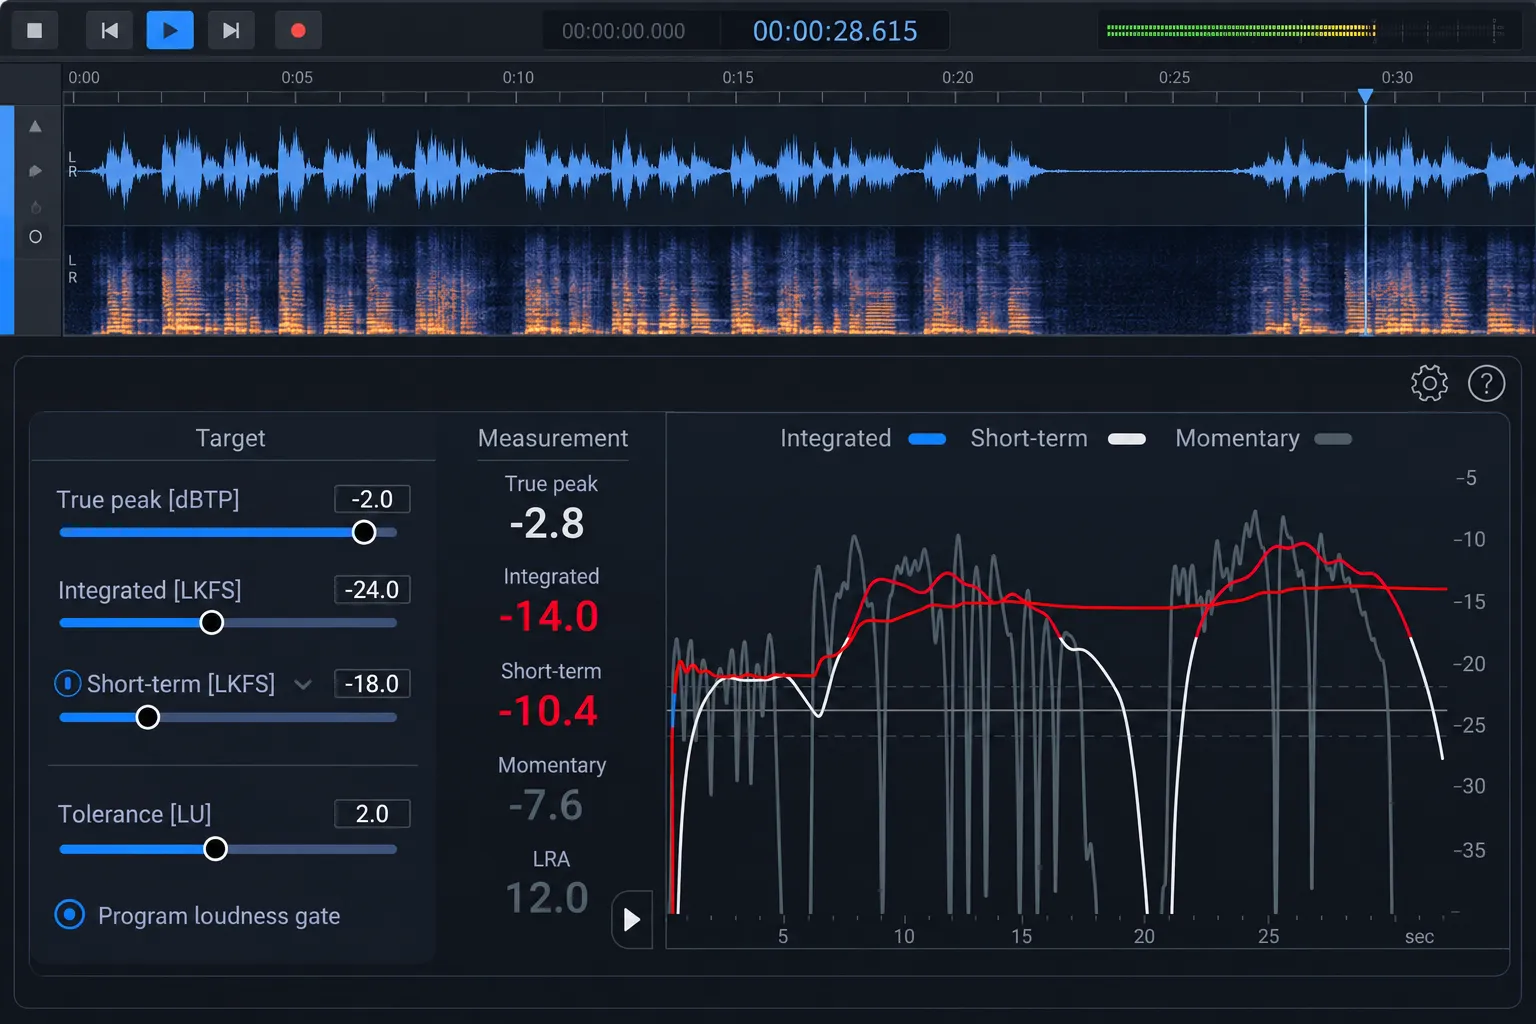Click the loudness history play arrow button
1536x1024 pixels.
(x=632, y=919)
